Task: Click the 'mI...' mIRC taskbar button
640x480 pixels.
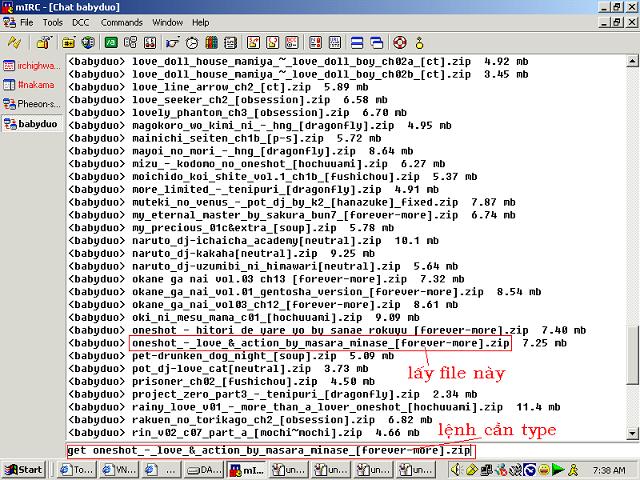Action: pyautogui.click(x=246, y=470)
